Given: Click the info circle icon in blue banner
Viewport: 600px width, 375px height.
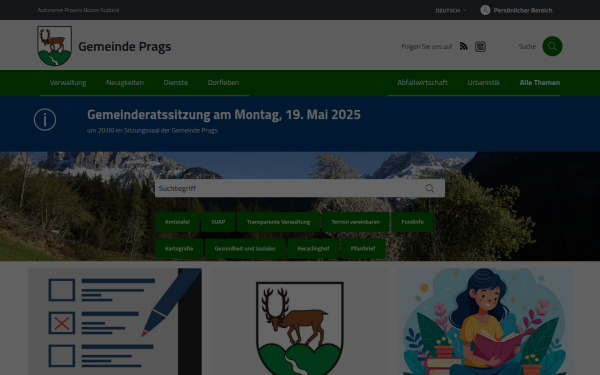Looking at the screenshot, I should pyautogui.click(x=45, y=120).
